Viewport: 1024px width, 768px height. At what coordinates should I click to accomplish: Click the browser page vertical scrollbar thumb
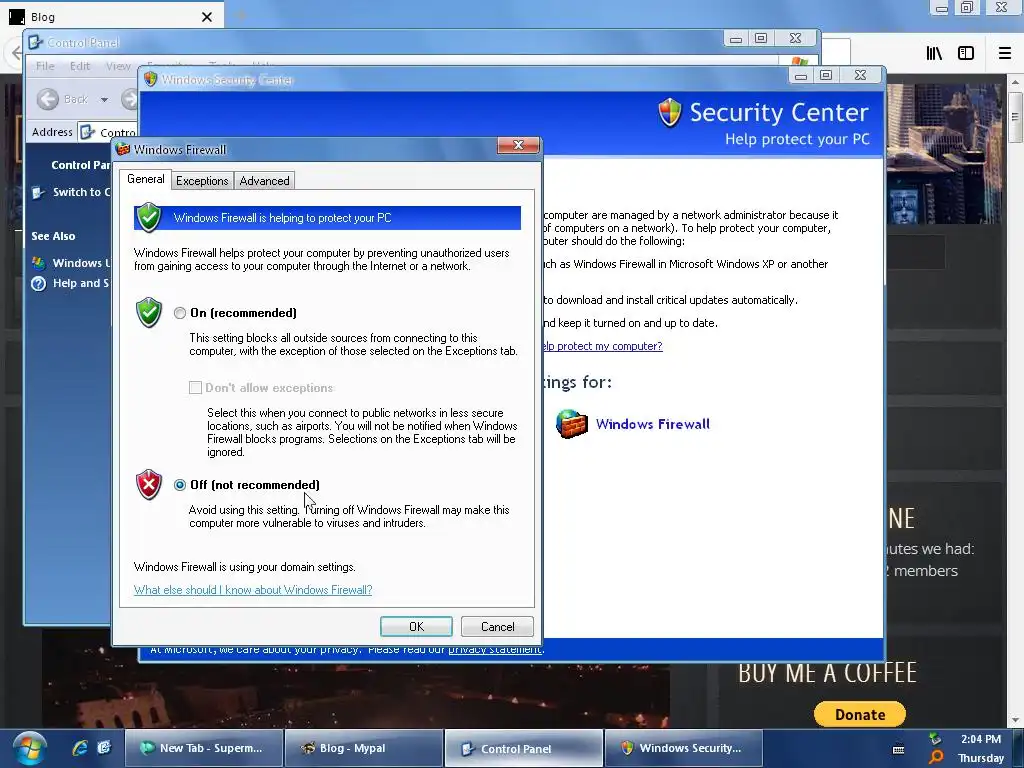(x=1015, y=118)
